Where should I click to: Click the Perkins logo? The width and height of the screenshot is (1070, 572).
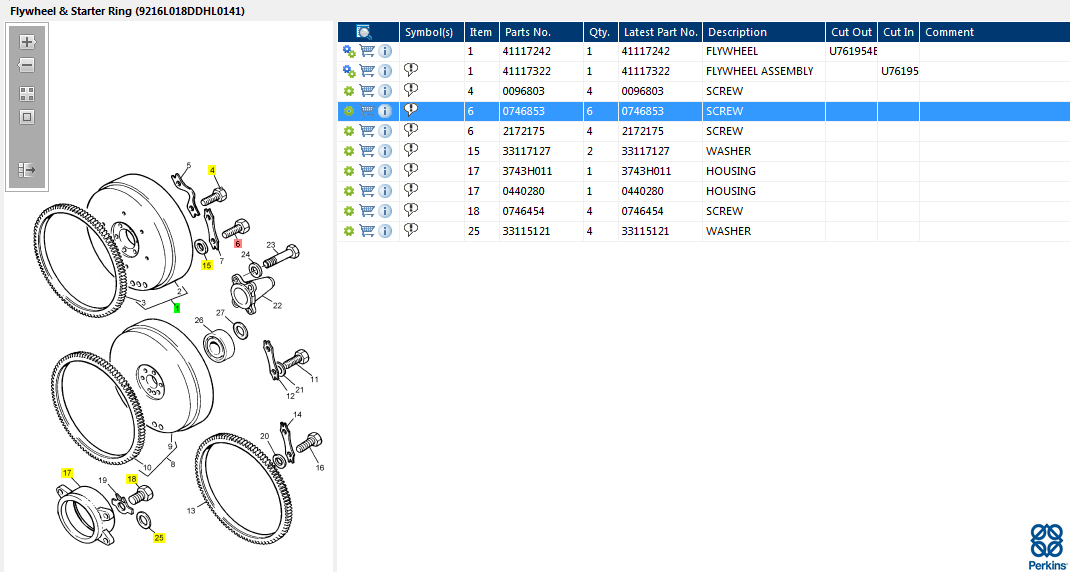1047,546
